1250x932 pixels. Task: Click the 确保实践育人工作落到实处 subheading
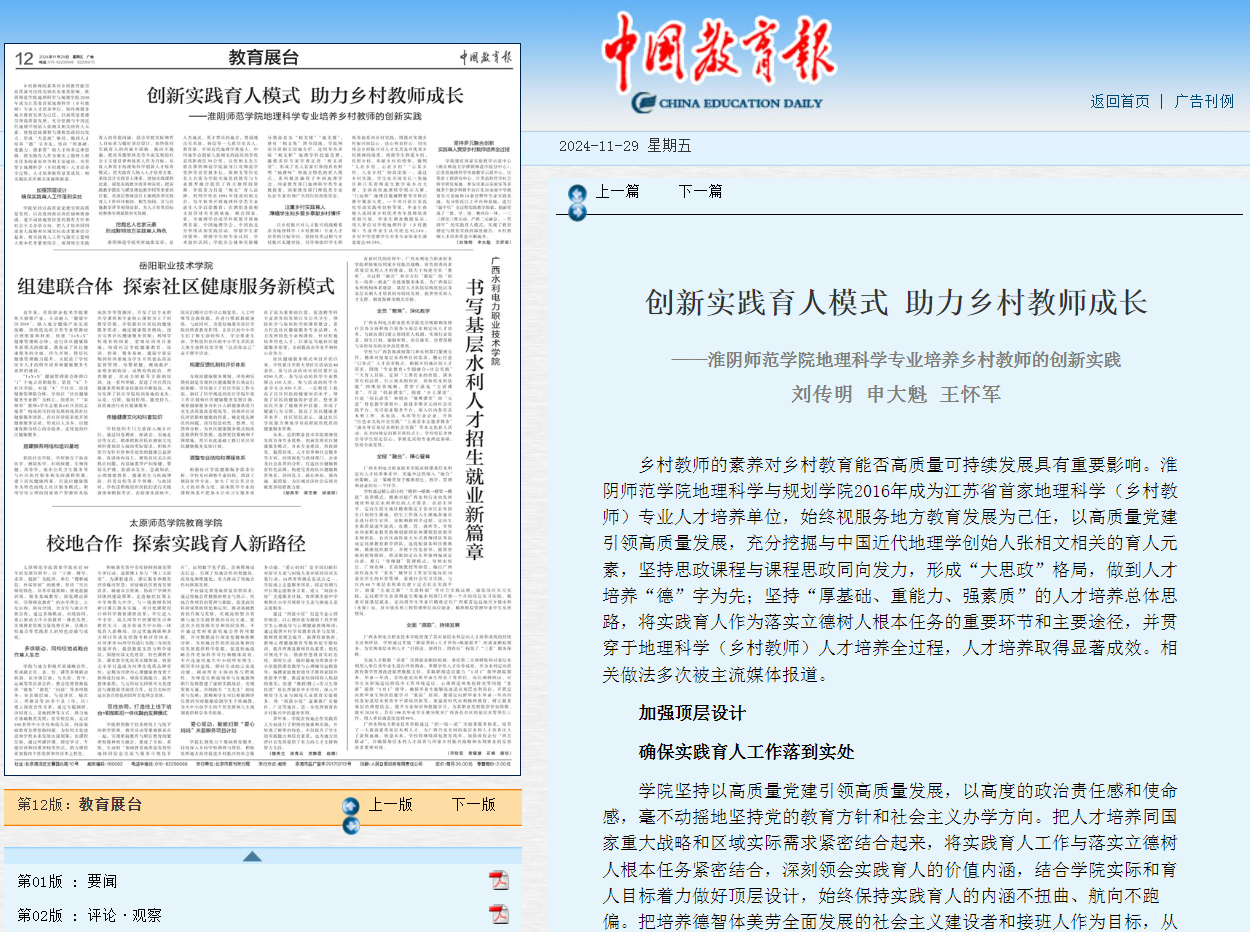(747, 752)
